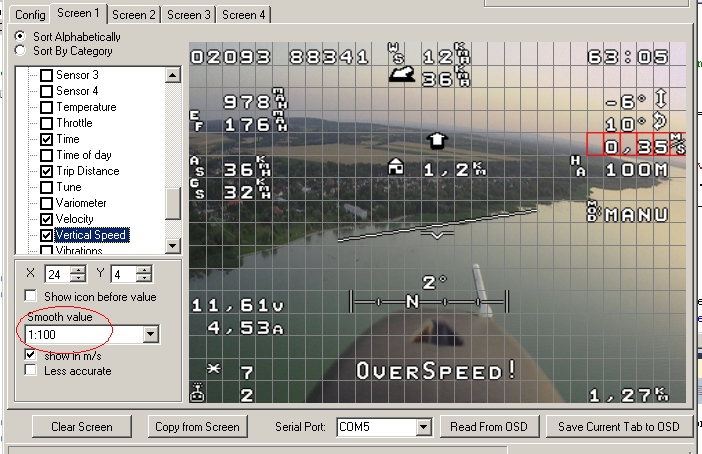Image resolution: width=702 pixels, height=454 pixels.
Task: Select the wind speed plane icon
Action: (403, 73)
